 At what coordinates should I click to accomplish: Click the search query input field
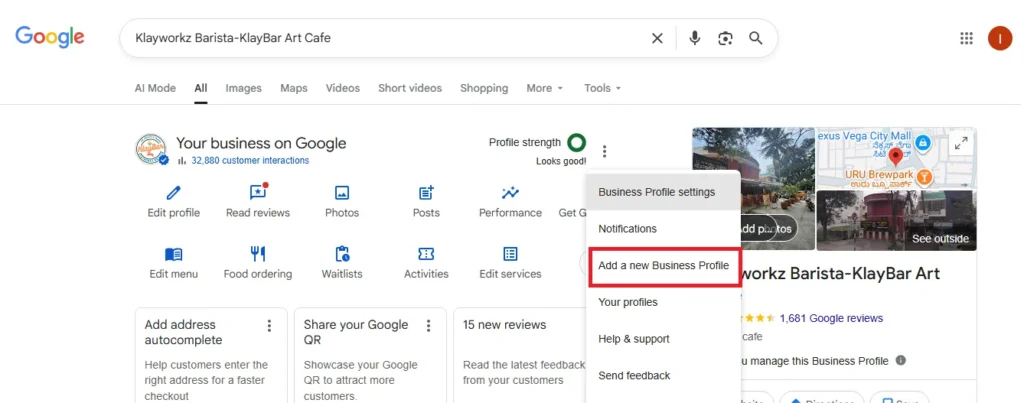click(380, 38)
